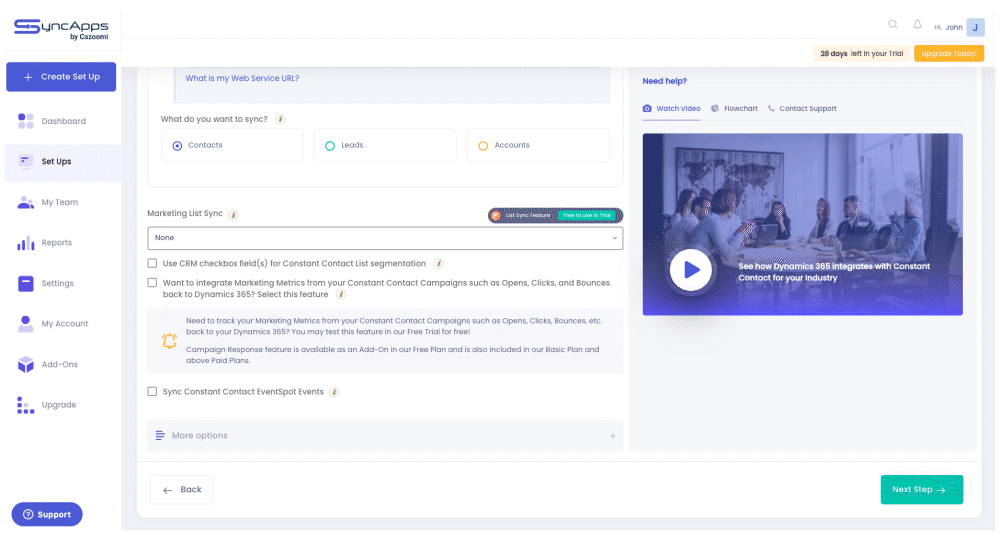Click the My Account person icon
This screenshot has height=542, width=1000.
[x=26, y=324]
